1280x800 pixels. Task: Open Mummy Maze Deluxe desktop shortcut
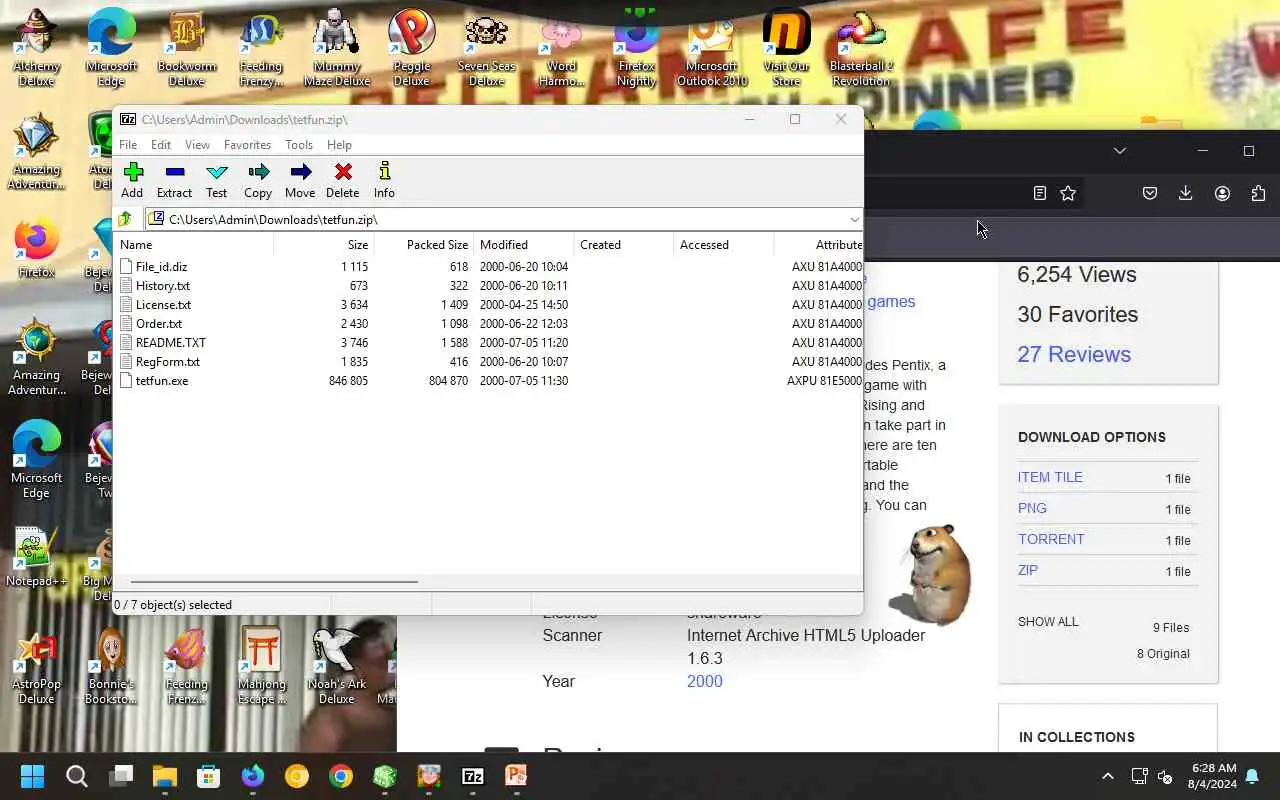(x=336, y=48)
